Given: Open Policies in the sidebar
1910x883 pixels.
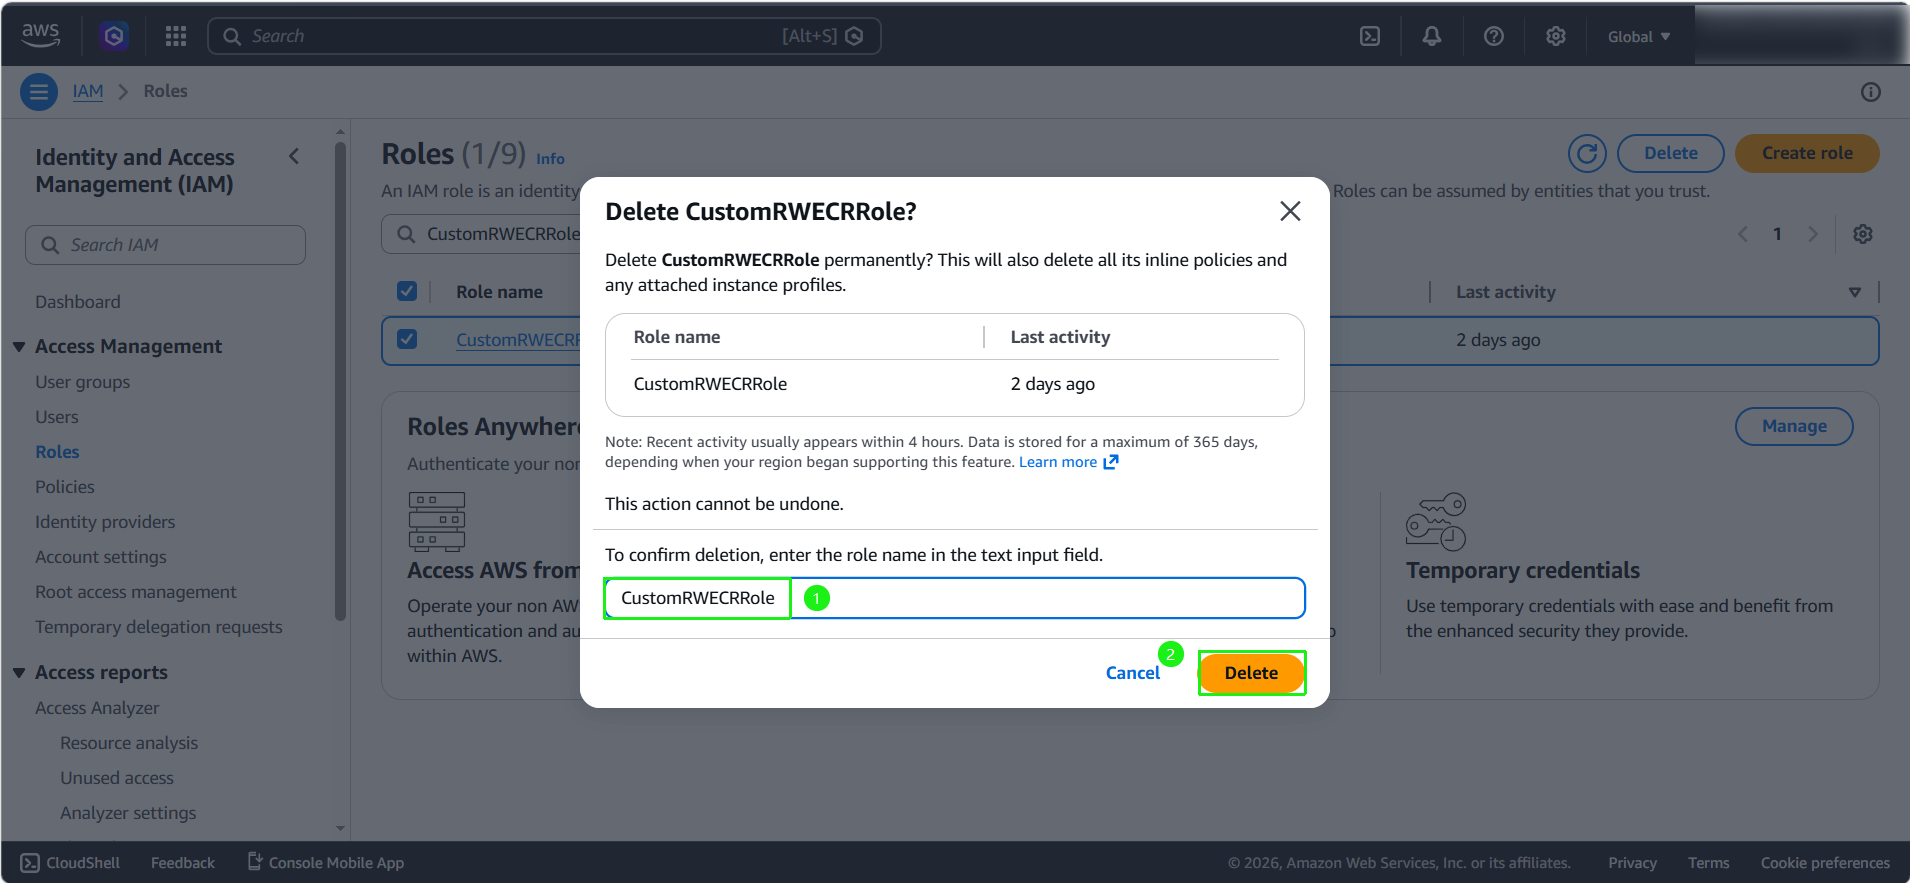Looking at the screenshot, I should tap(65, 487).
